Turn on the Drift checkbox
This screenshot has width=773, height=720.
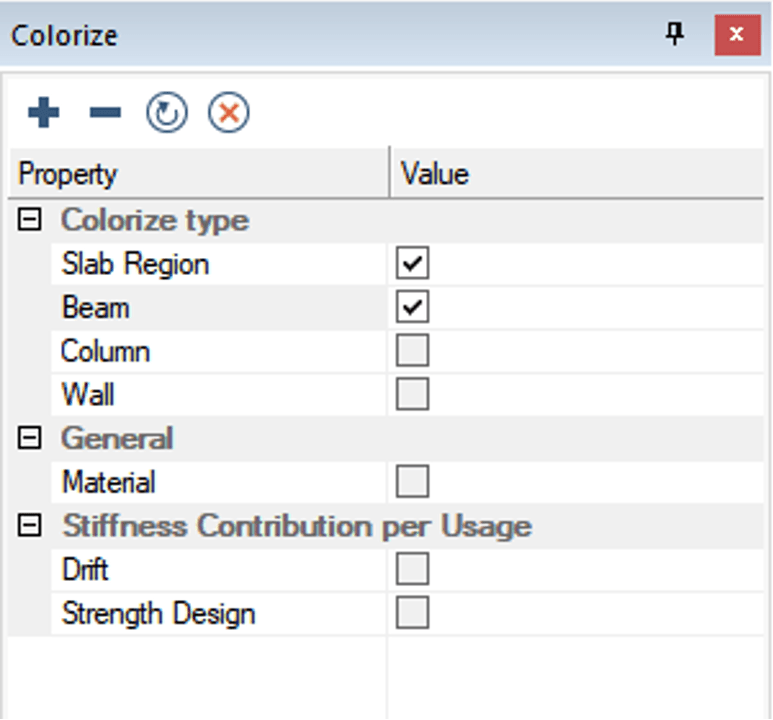point(412,569)
